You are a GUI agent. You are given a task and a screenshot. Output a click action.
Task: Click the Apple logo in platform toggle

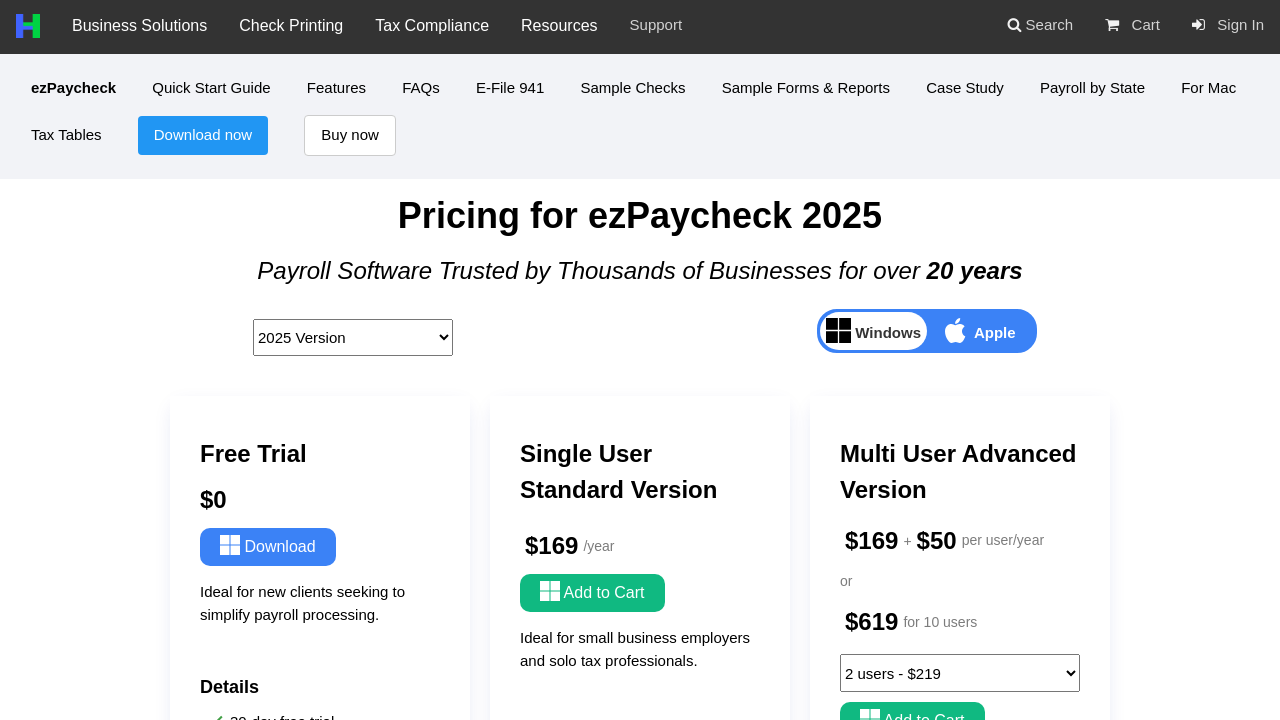click(x=955, y=331)
